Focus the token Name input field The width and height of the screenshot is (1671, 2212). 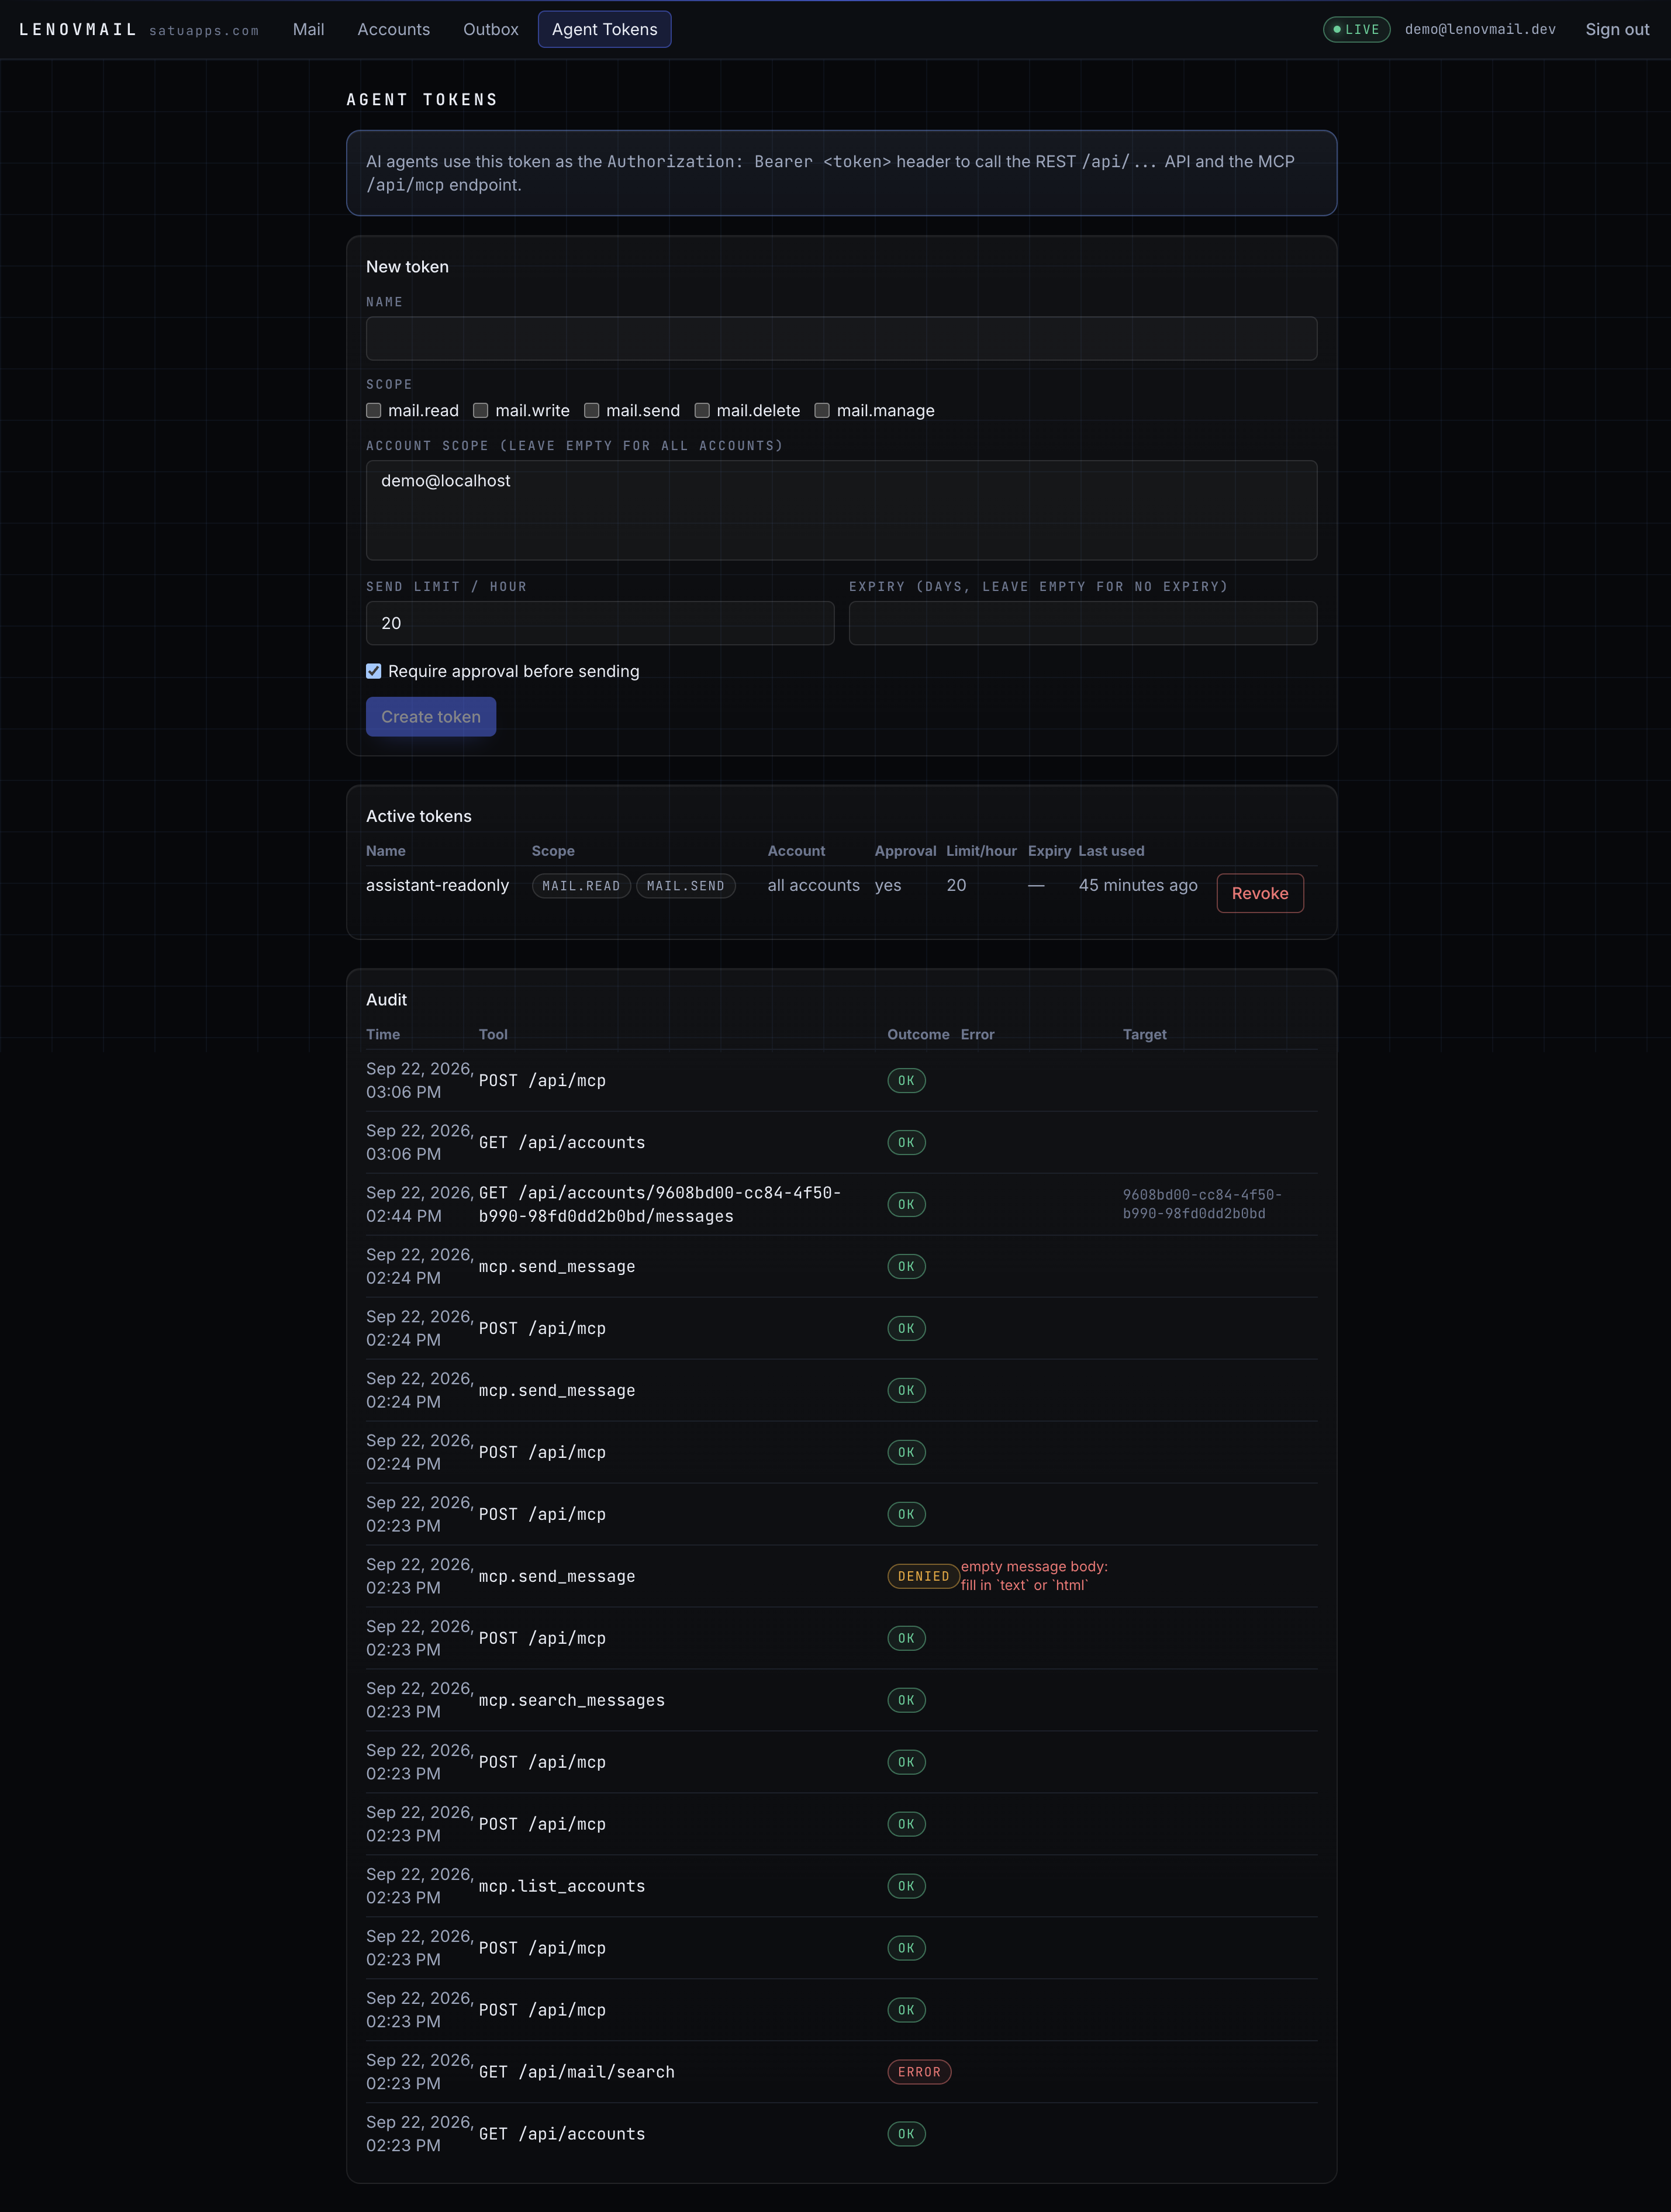click(x=841, y=338)
